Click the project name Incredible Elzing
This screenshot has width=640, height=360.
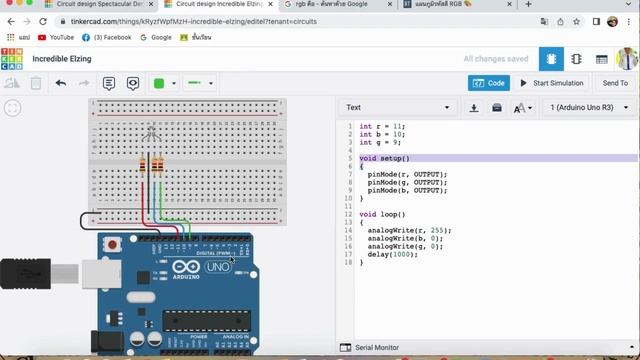[62, 59]
